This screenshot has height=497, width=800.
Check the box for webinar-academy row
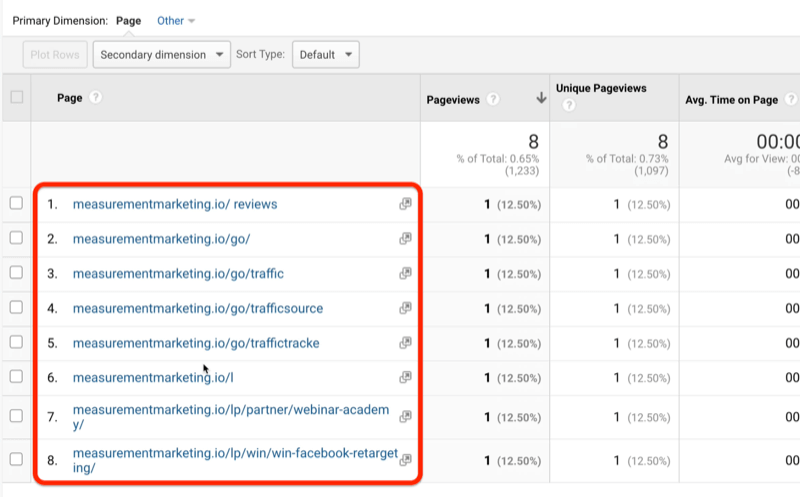[x=16, y=416]
